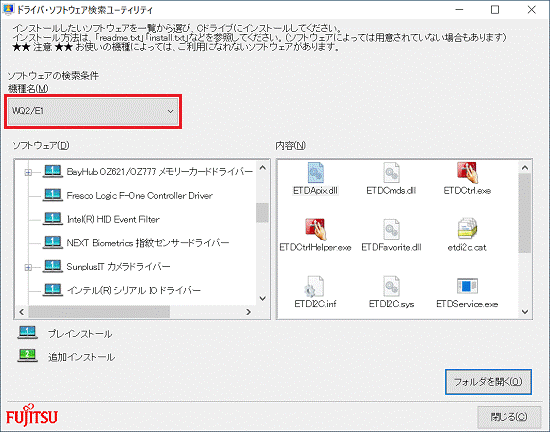Select NEXT Biometrics 指紋センサードライバー entry
550x432 pixels.
coord(148,243)
